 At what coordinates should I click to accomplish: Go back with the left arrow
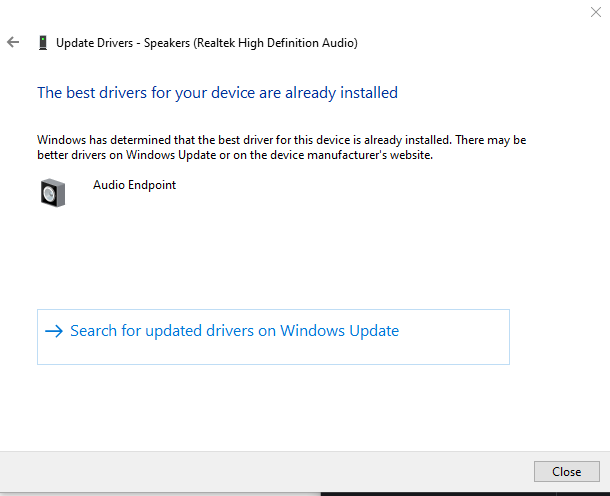tap(13, 42)
